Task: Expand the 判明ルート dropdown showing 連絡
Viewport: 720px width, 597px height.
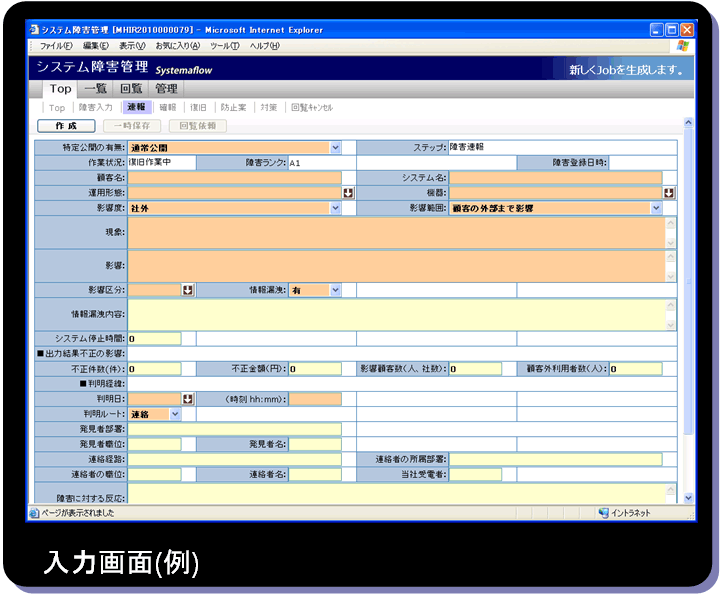Action: pos(175,414)
